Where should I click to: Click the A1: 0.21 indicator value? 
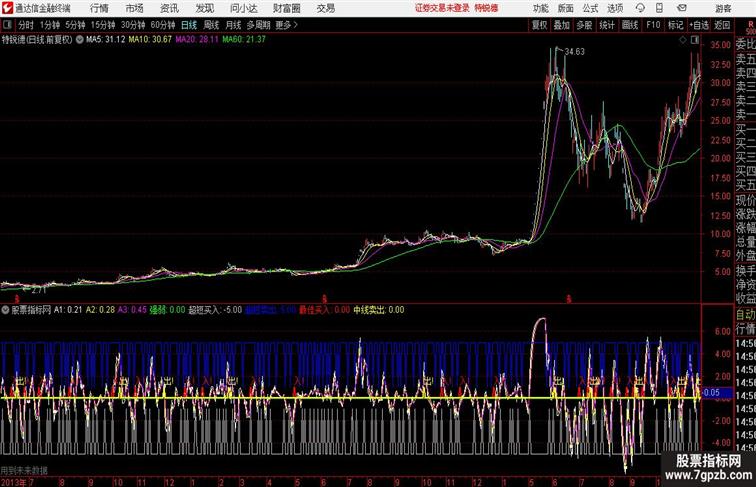(68, 310)
